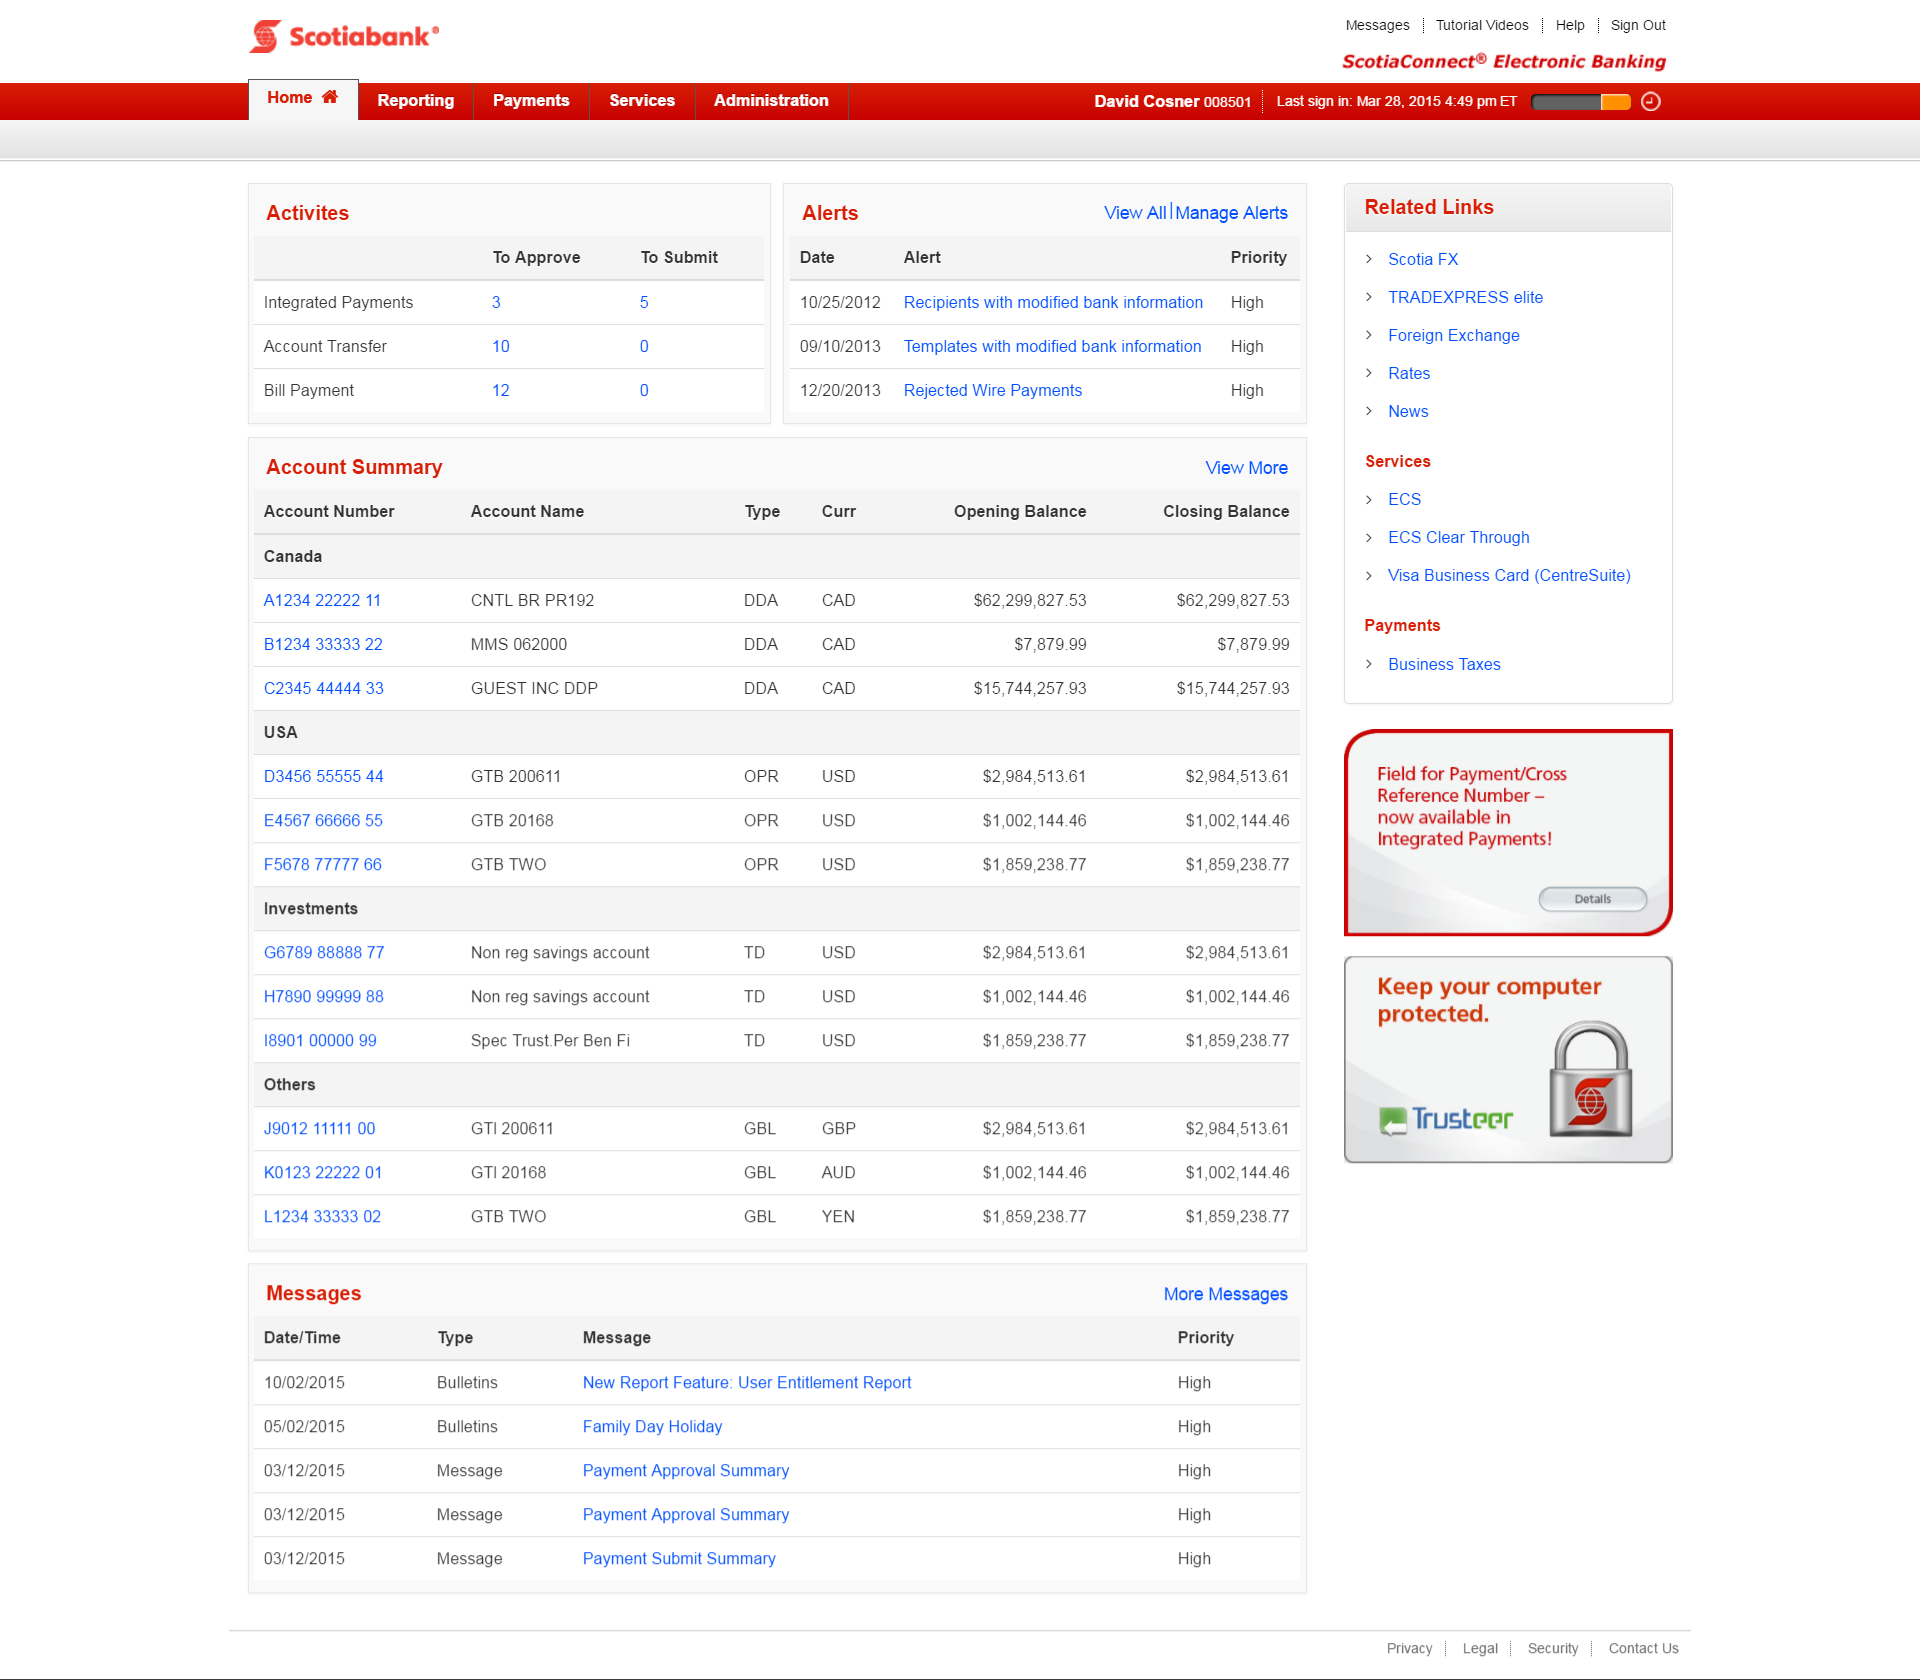The height and width of the screenshot is (1680, 1920).
Task: Click the Scotiabank logo
Action: [x=344, y=37]
